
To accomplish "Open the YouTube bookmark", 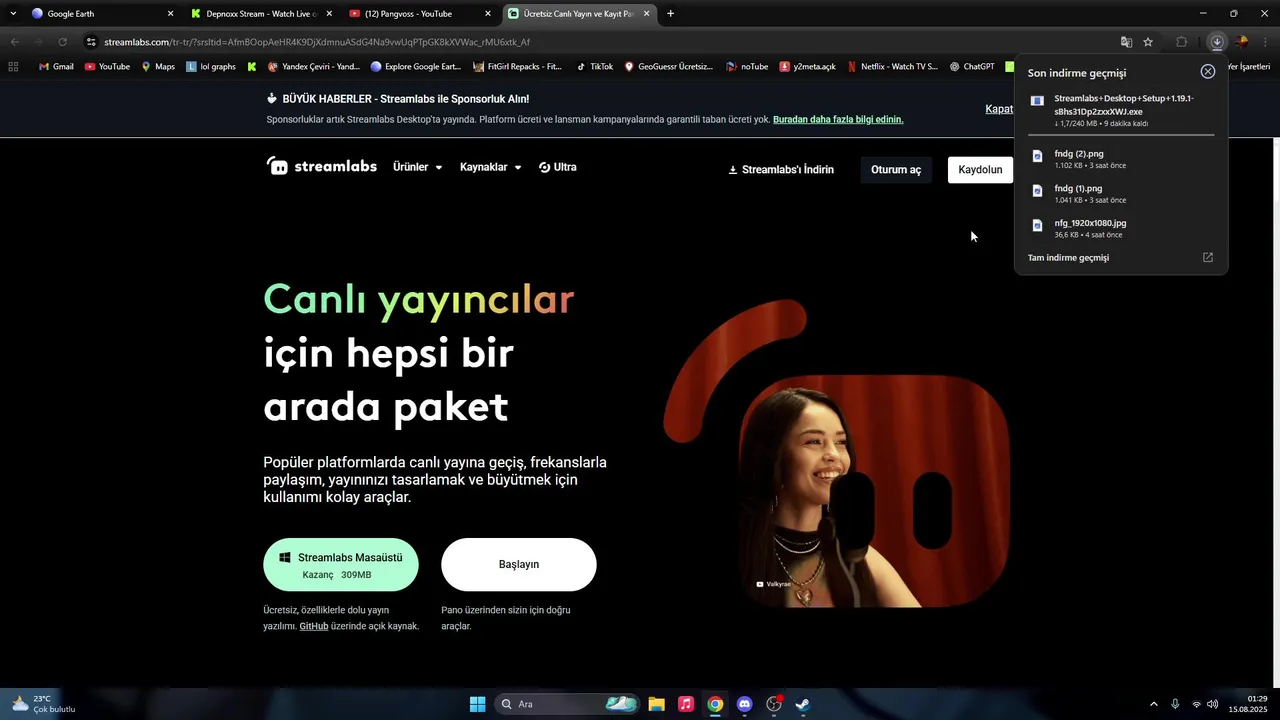I will point(107,67).
